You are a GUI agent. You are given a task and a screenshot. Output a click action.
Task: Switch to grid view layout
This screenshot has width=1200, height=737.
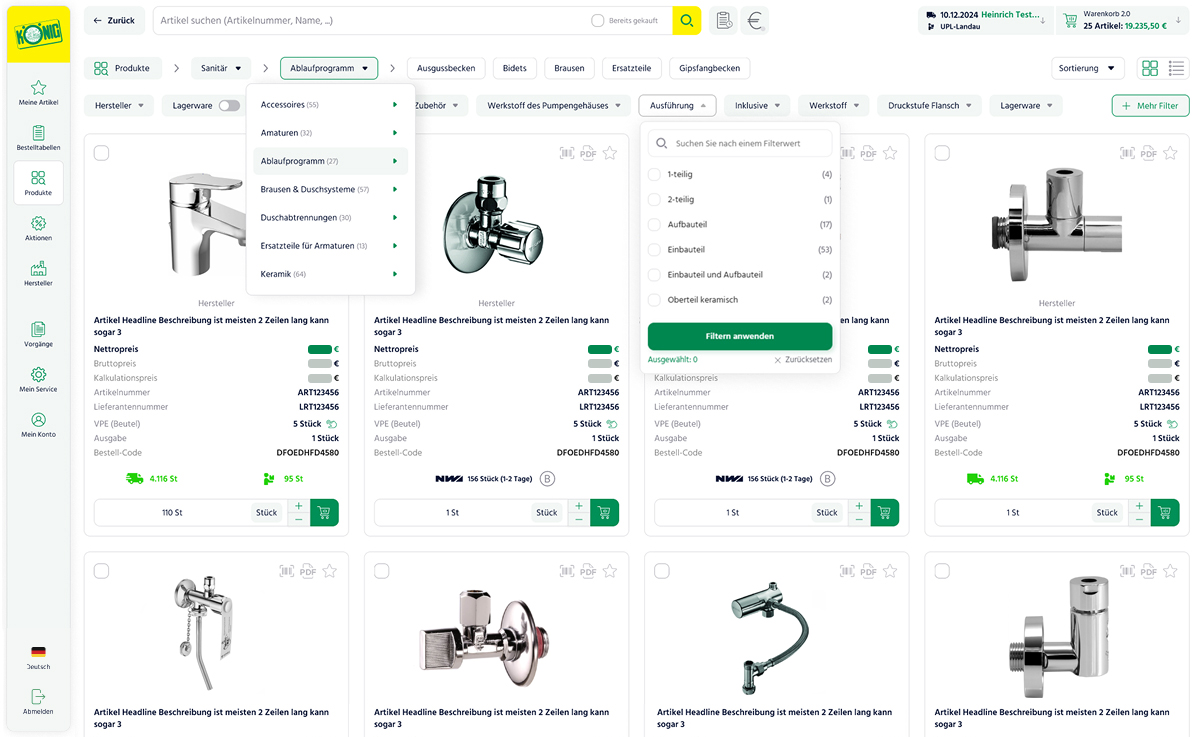click(1150, 68)
